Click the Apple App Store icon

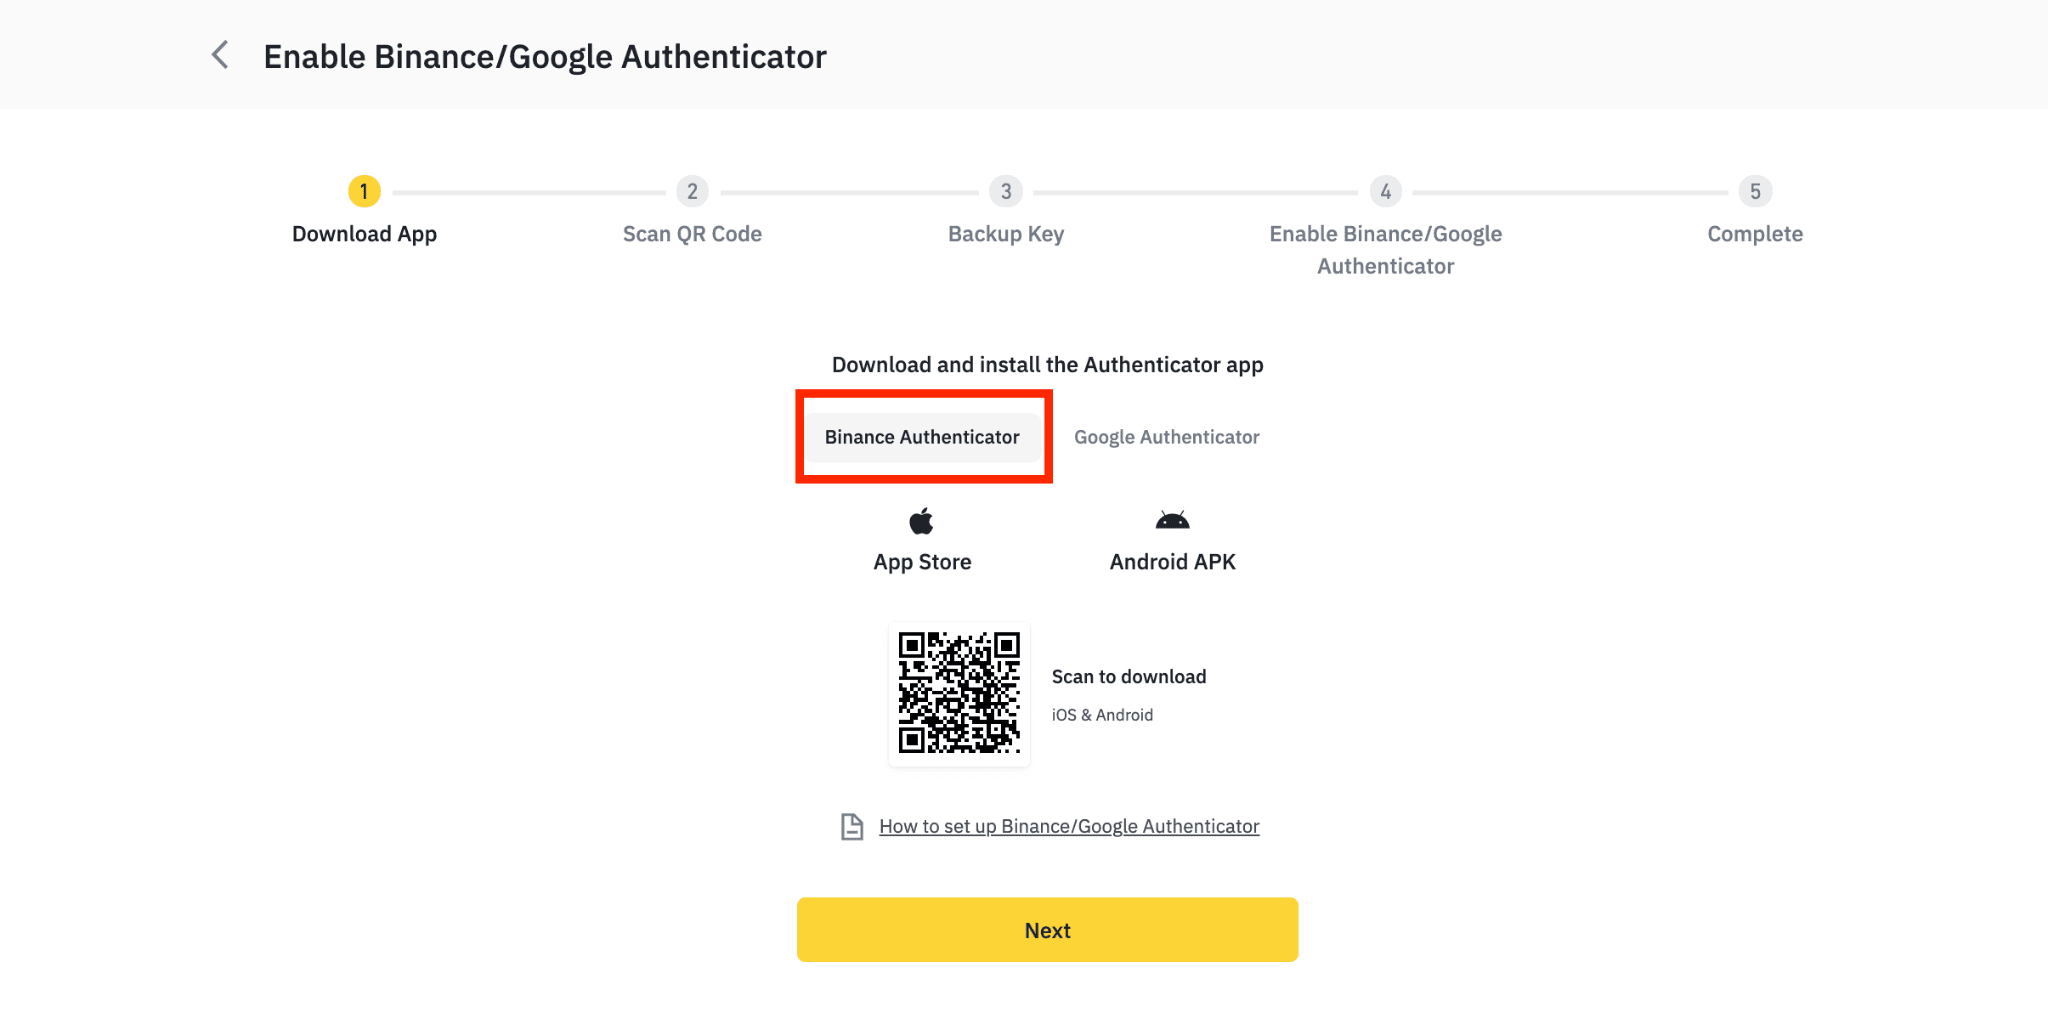(x=921, y=521)
